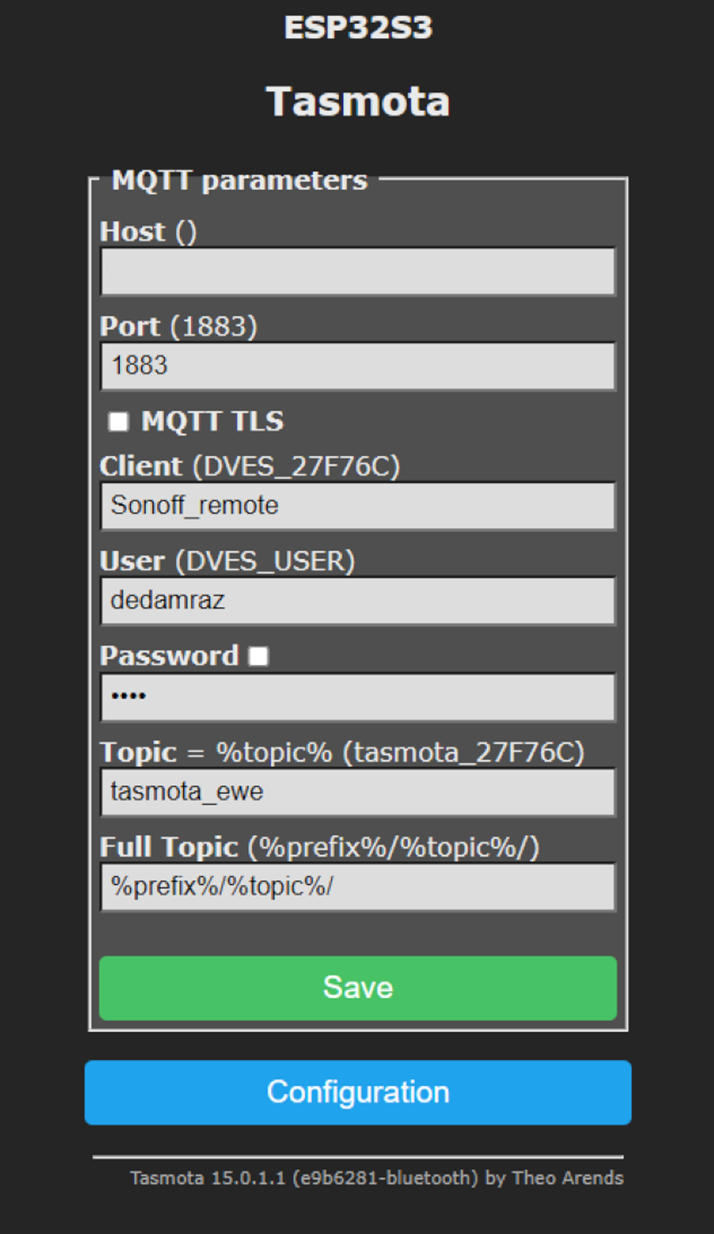Click the User field containing dedamraz
Image resolution: width=714 pixels, height=1234 pixels.
(x=358, y=601)
